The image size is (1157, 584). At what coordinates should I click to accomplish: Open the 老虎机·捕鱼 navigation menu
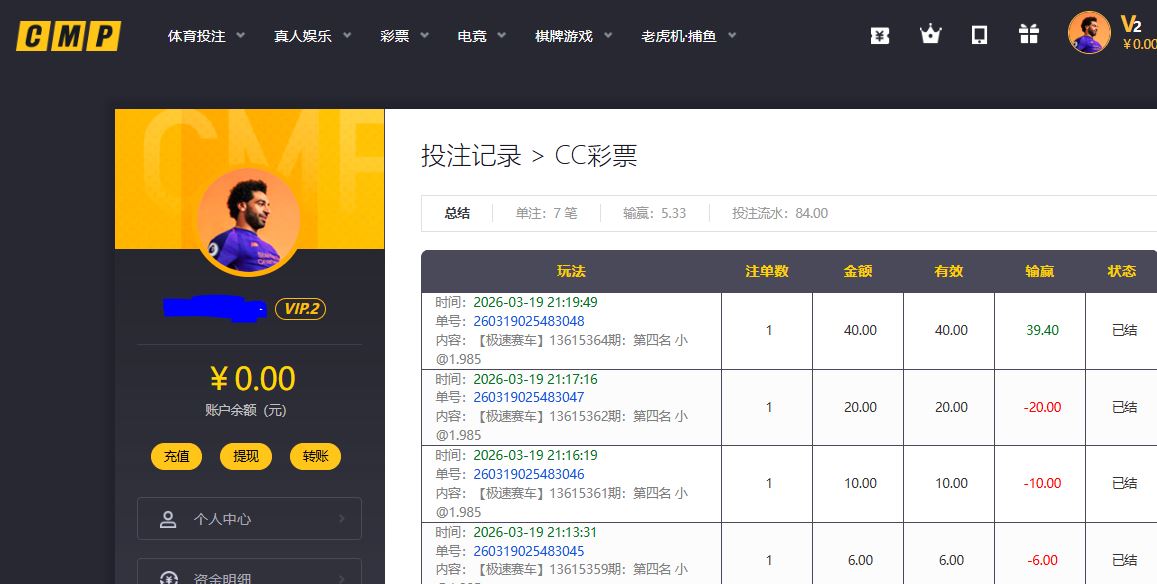pos(688,36)
